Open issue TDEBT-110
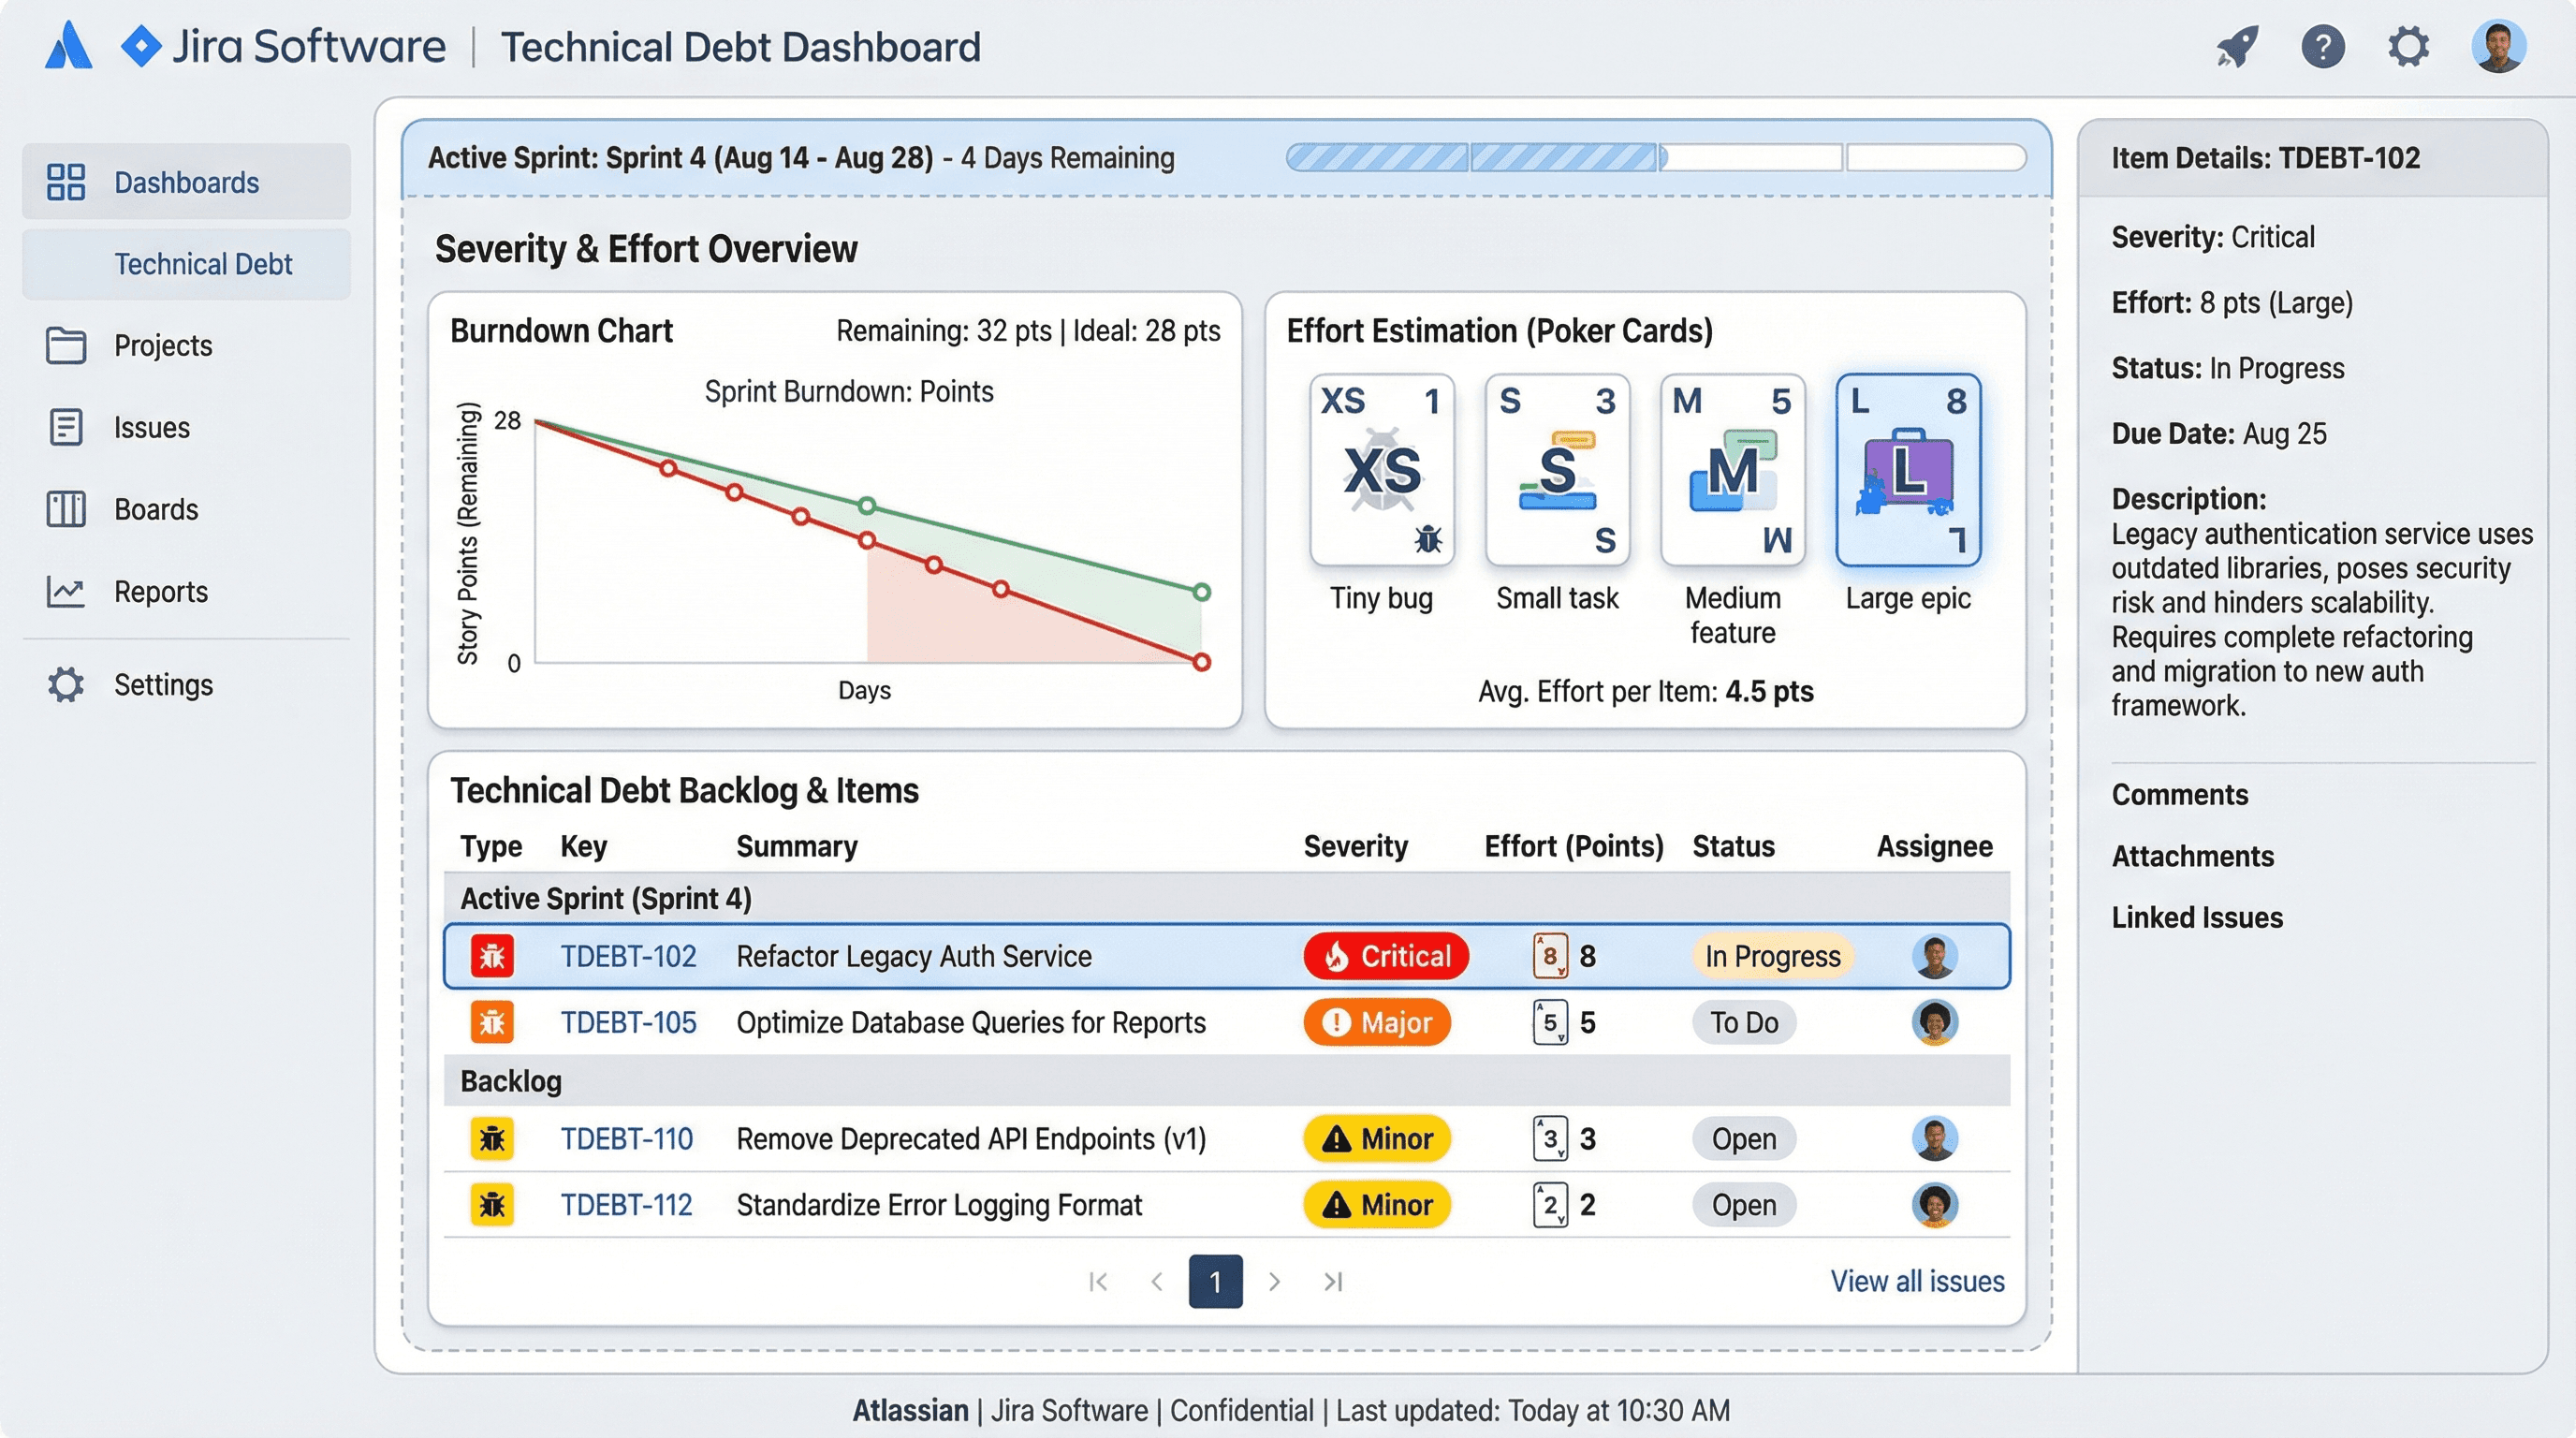This screenshot has height=1438, width=2576. coord(627,1138)
